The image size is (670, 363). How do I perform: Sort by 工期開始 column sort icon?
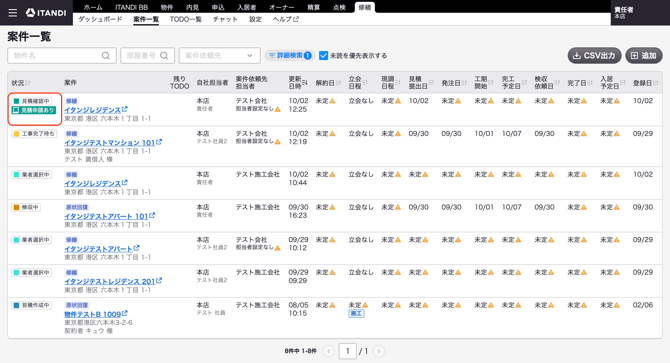(491, 82)
